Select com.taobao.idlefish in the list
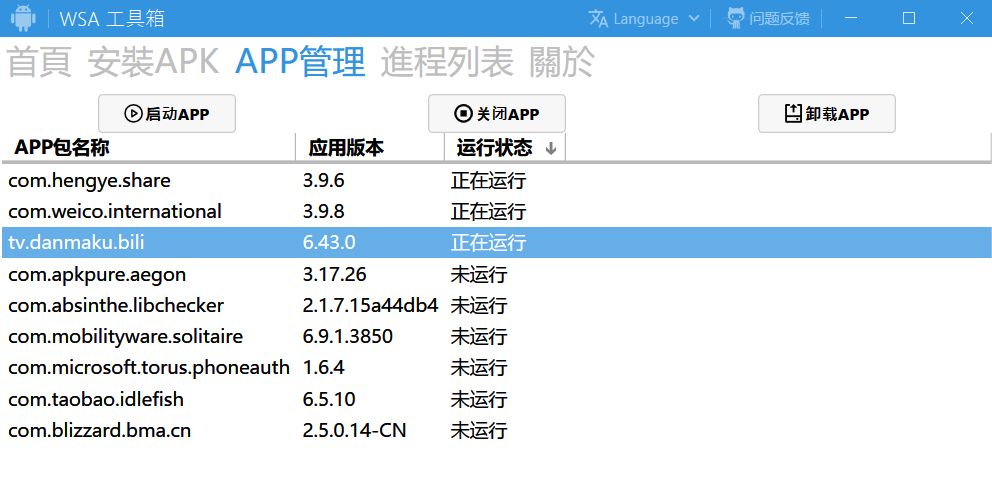This screenshot has height=497, width=992. coord(96,399)
